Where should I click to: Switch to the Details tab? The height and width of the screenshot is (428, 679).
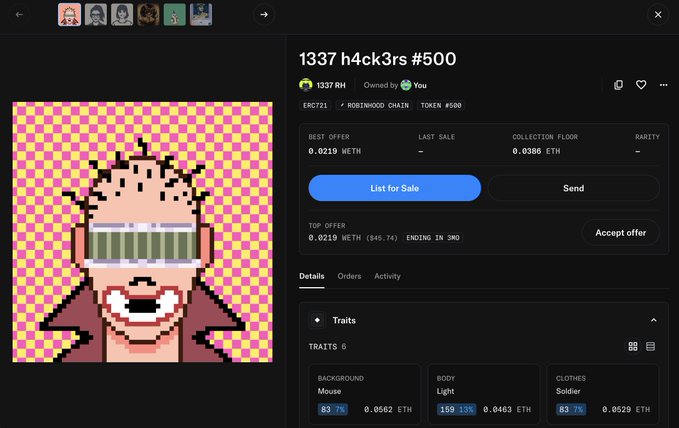312,276
